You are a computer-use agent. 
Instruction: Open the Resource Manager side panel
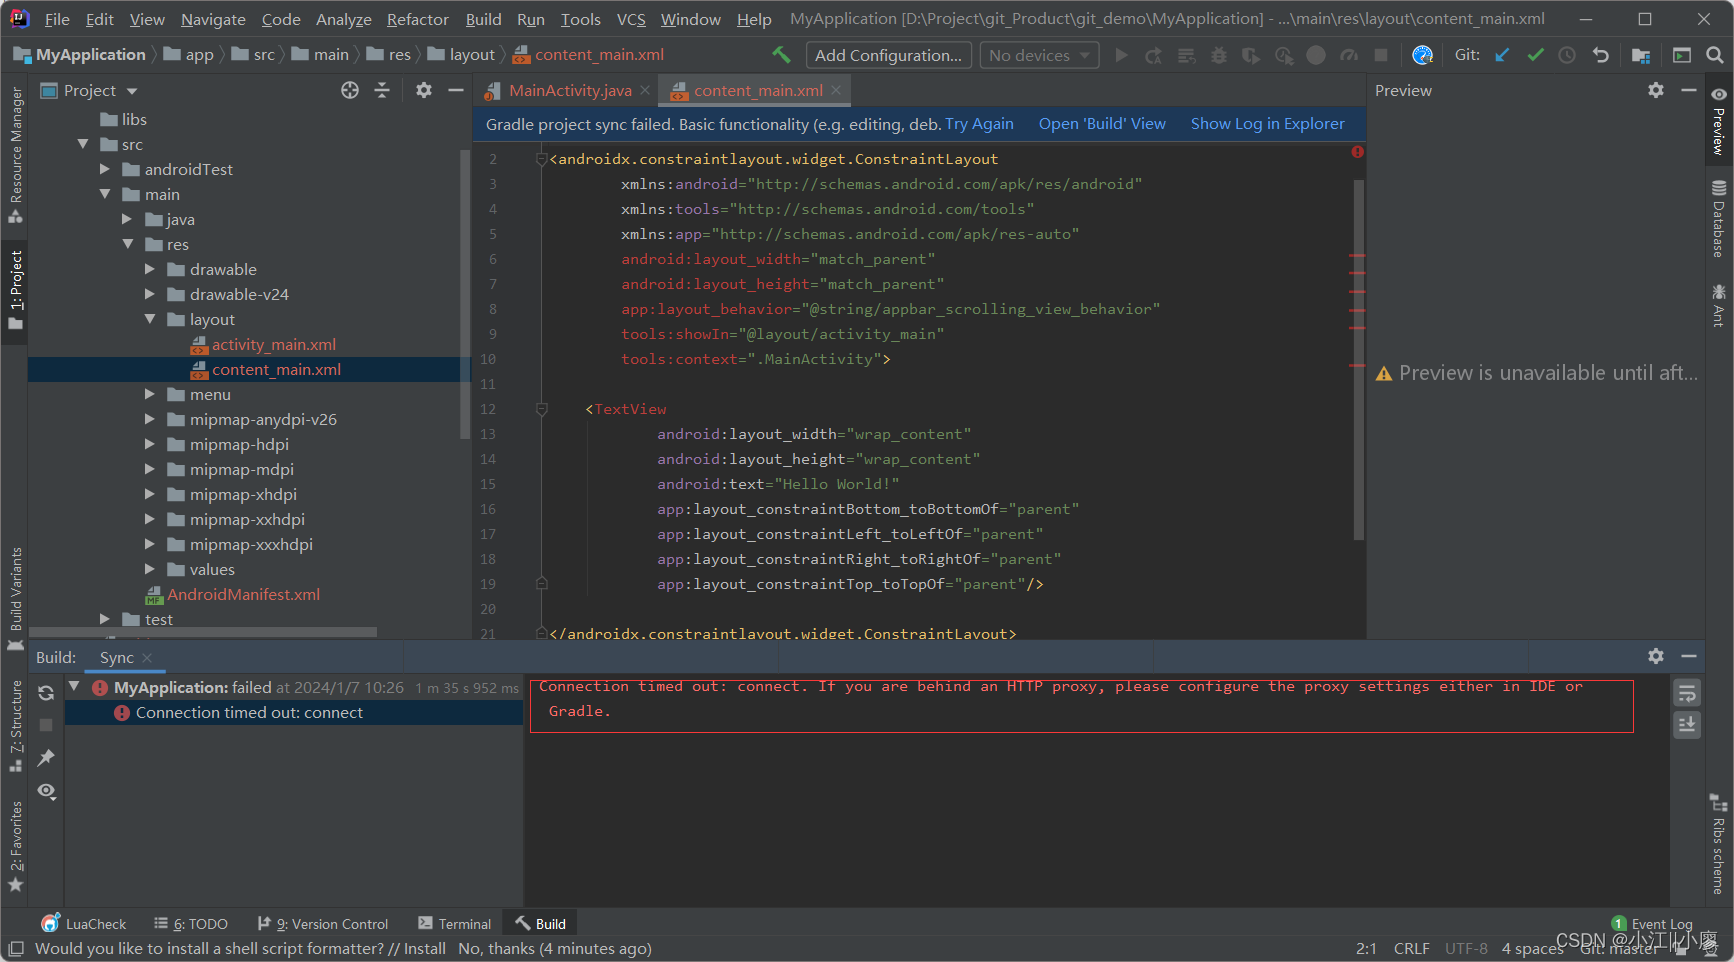[15, 155]
